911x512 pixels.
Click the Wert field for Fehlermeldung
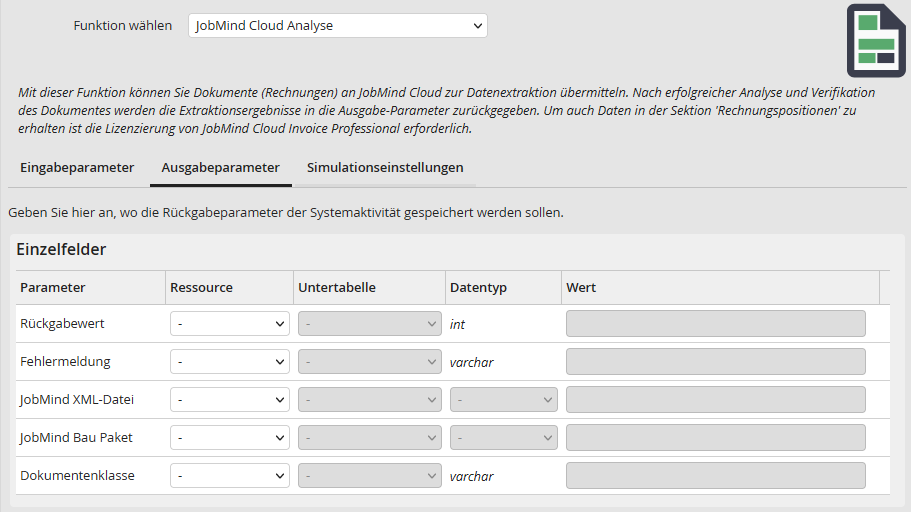tap(715, 362)
